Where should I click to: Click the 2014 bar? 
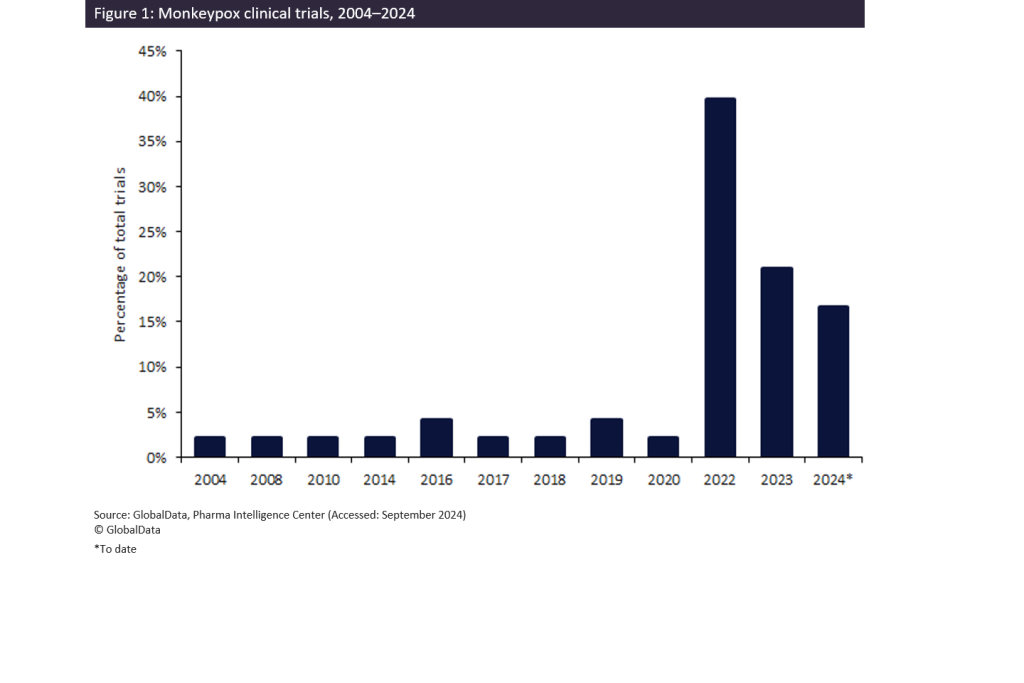pyautogui.click(x=379, y=447)
